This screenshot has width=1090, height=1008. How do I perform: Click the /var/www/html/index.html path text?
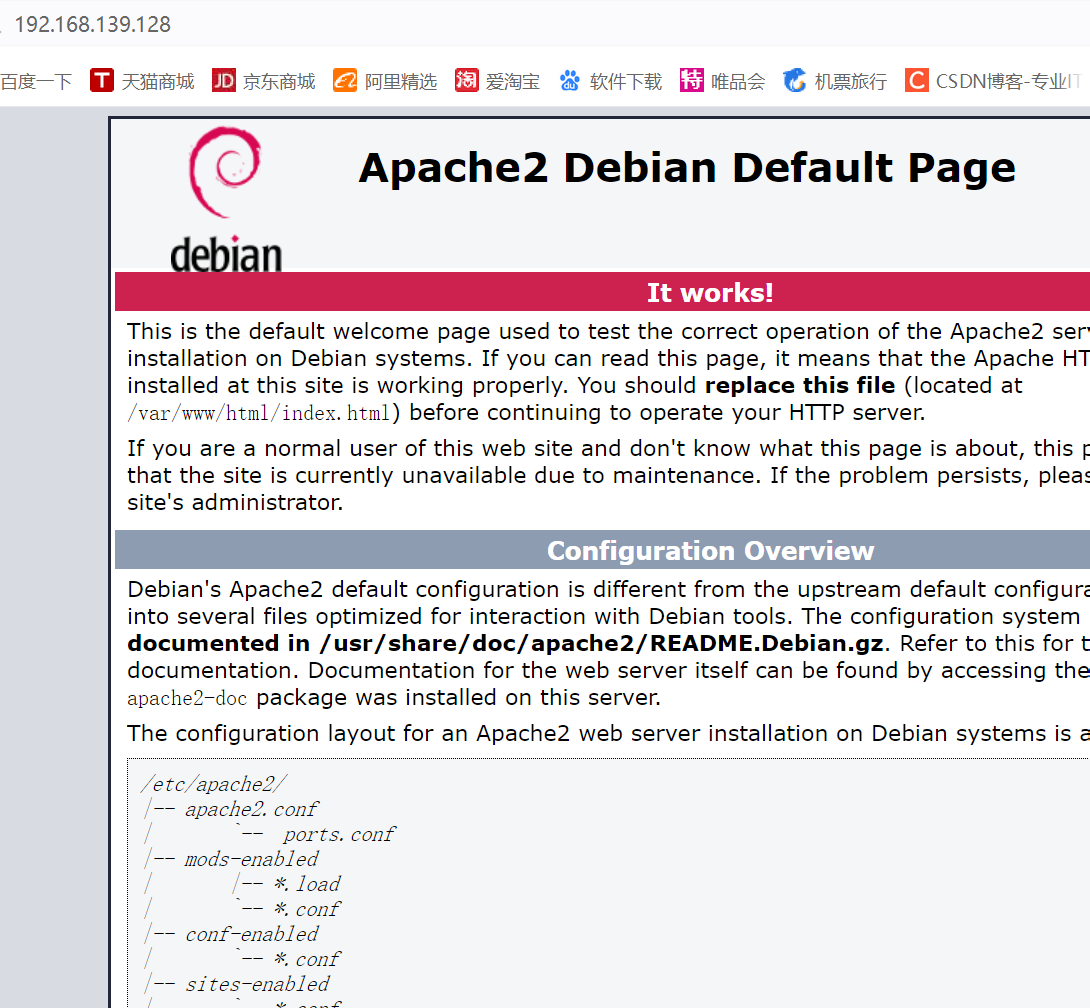click(259, 413)
